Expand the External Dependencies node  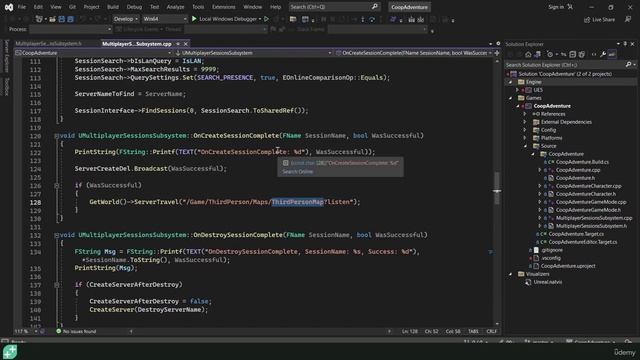pyautogui.click(x=525, y=122)
